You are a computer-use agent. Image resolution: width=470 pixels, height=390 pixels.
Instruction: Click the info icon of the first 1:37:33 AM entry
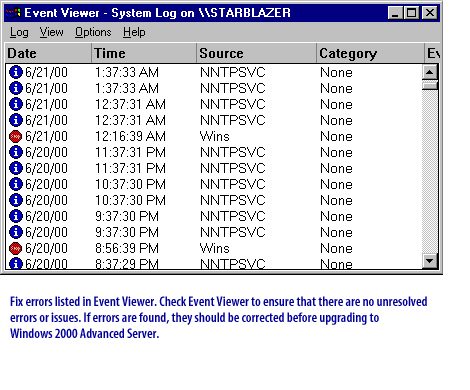15,72
